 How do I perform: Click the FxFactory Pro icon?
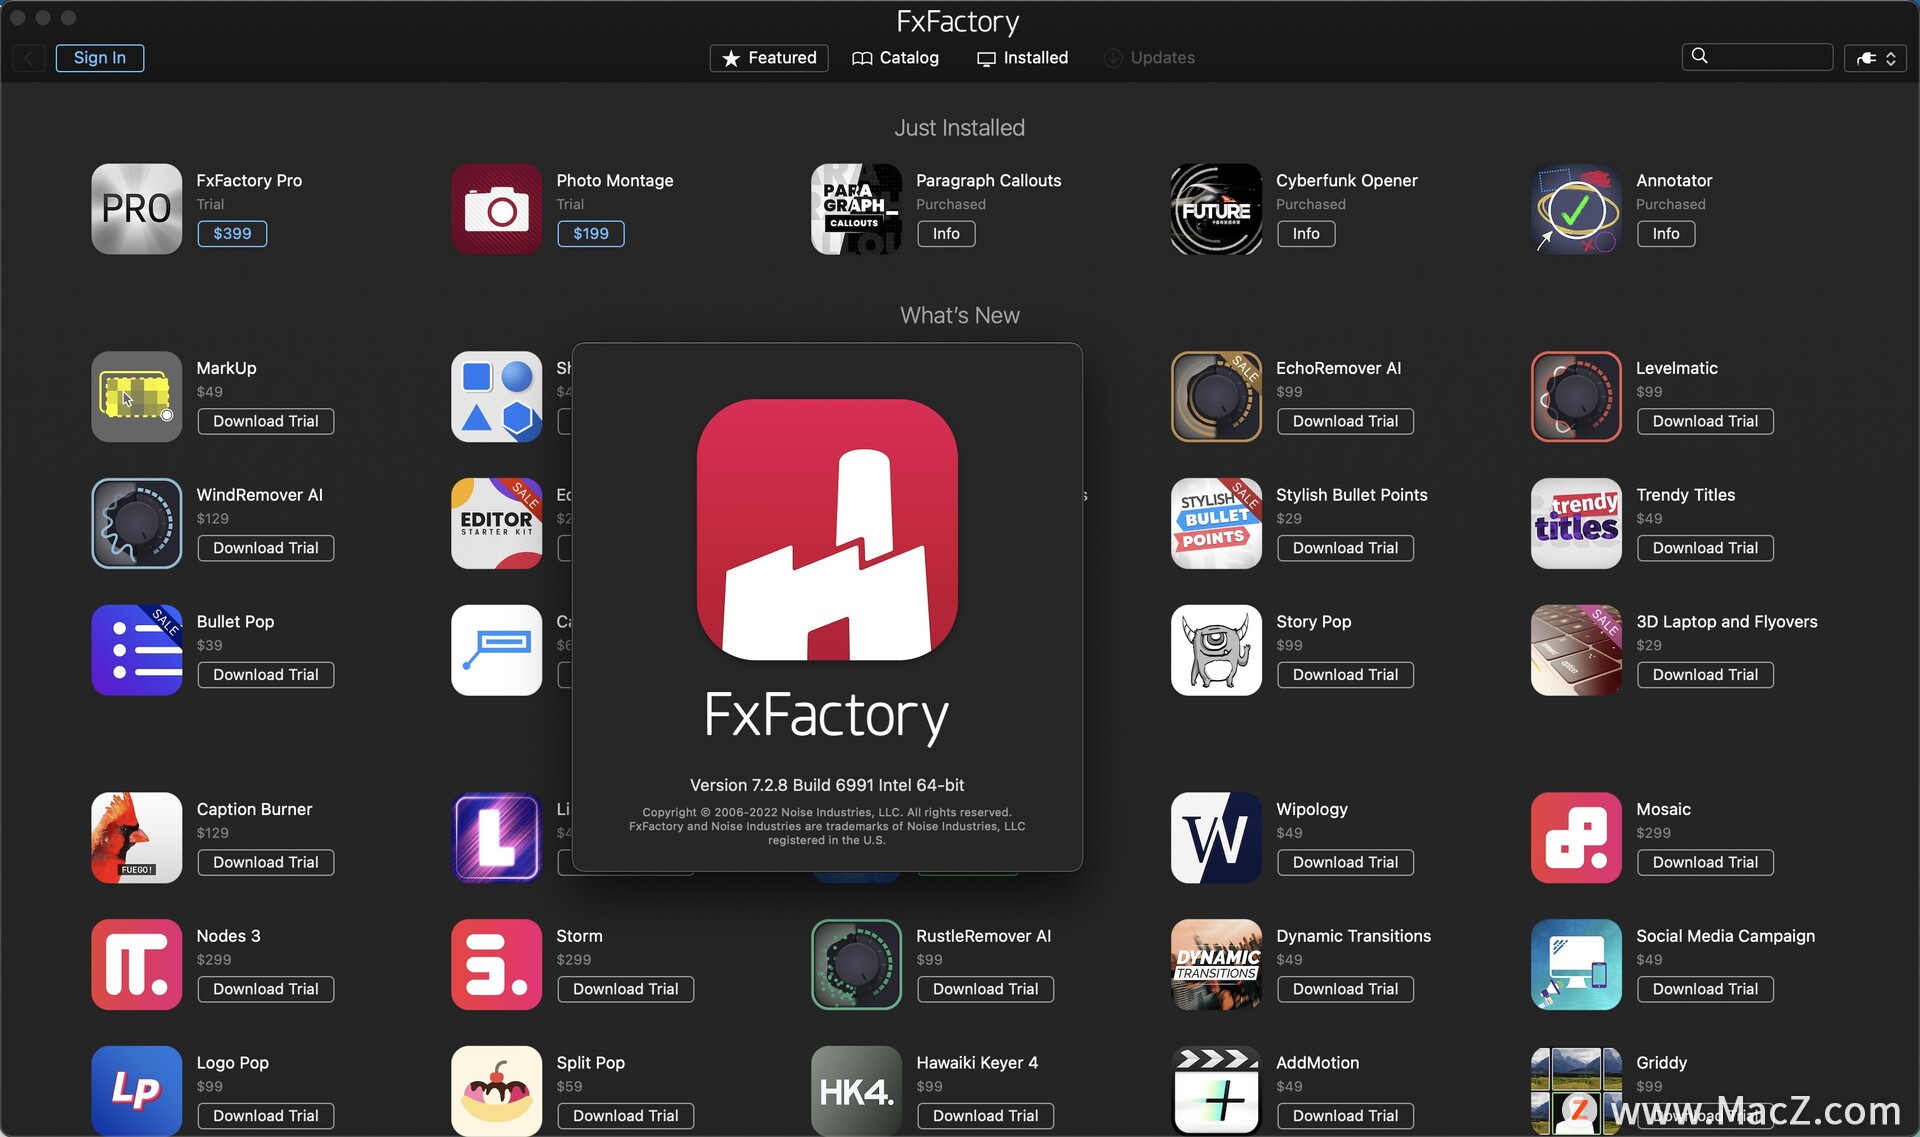point(135,208)
